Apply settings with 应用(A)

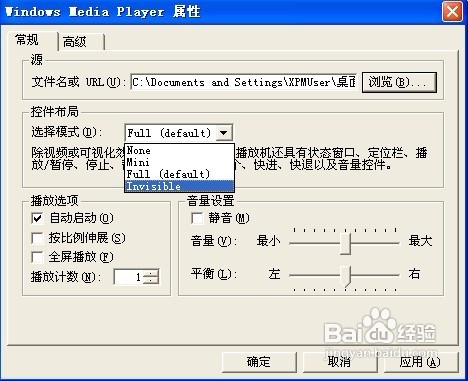[420, 362]
